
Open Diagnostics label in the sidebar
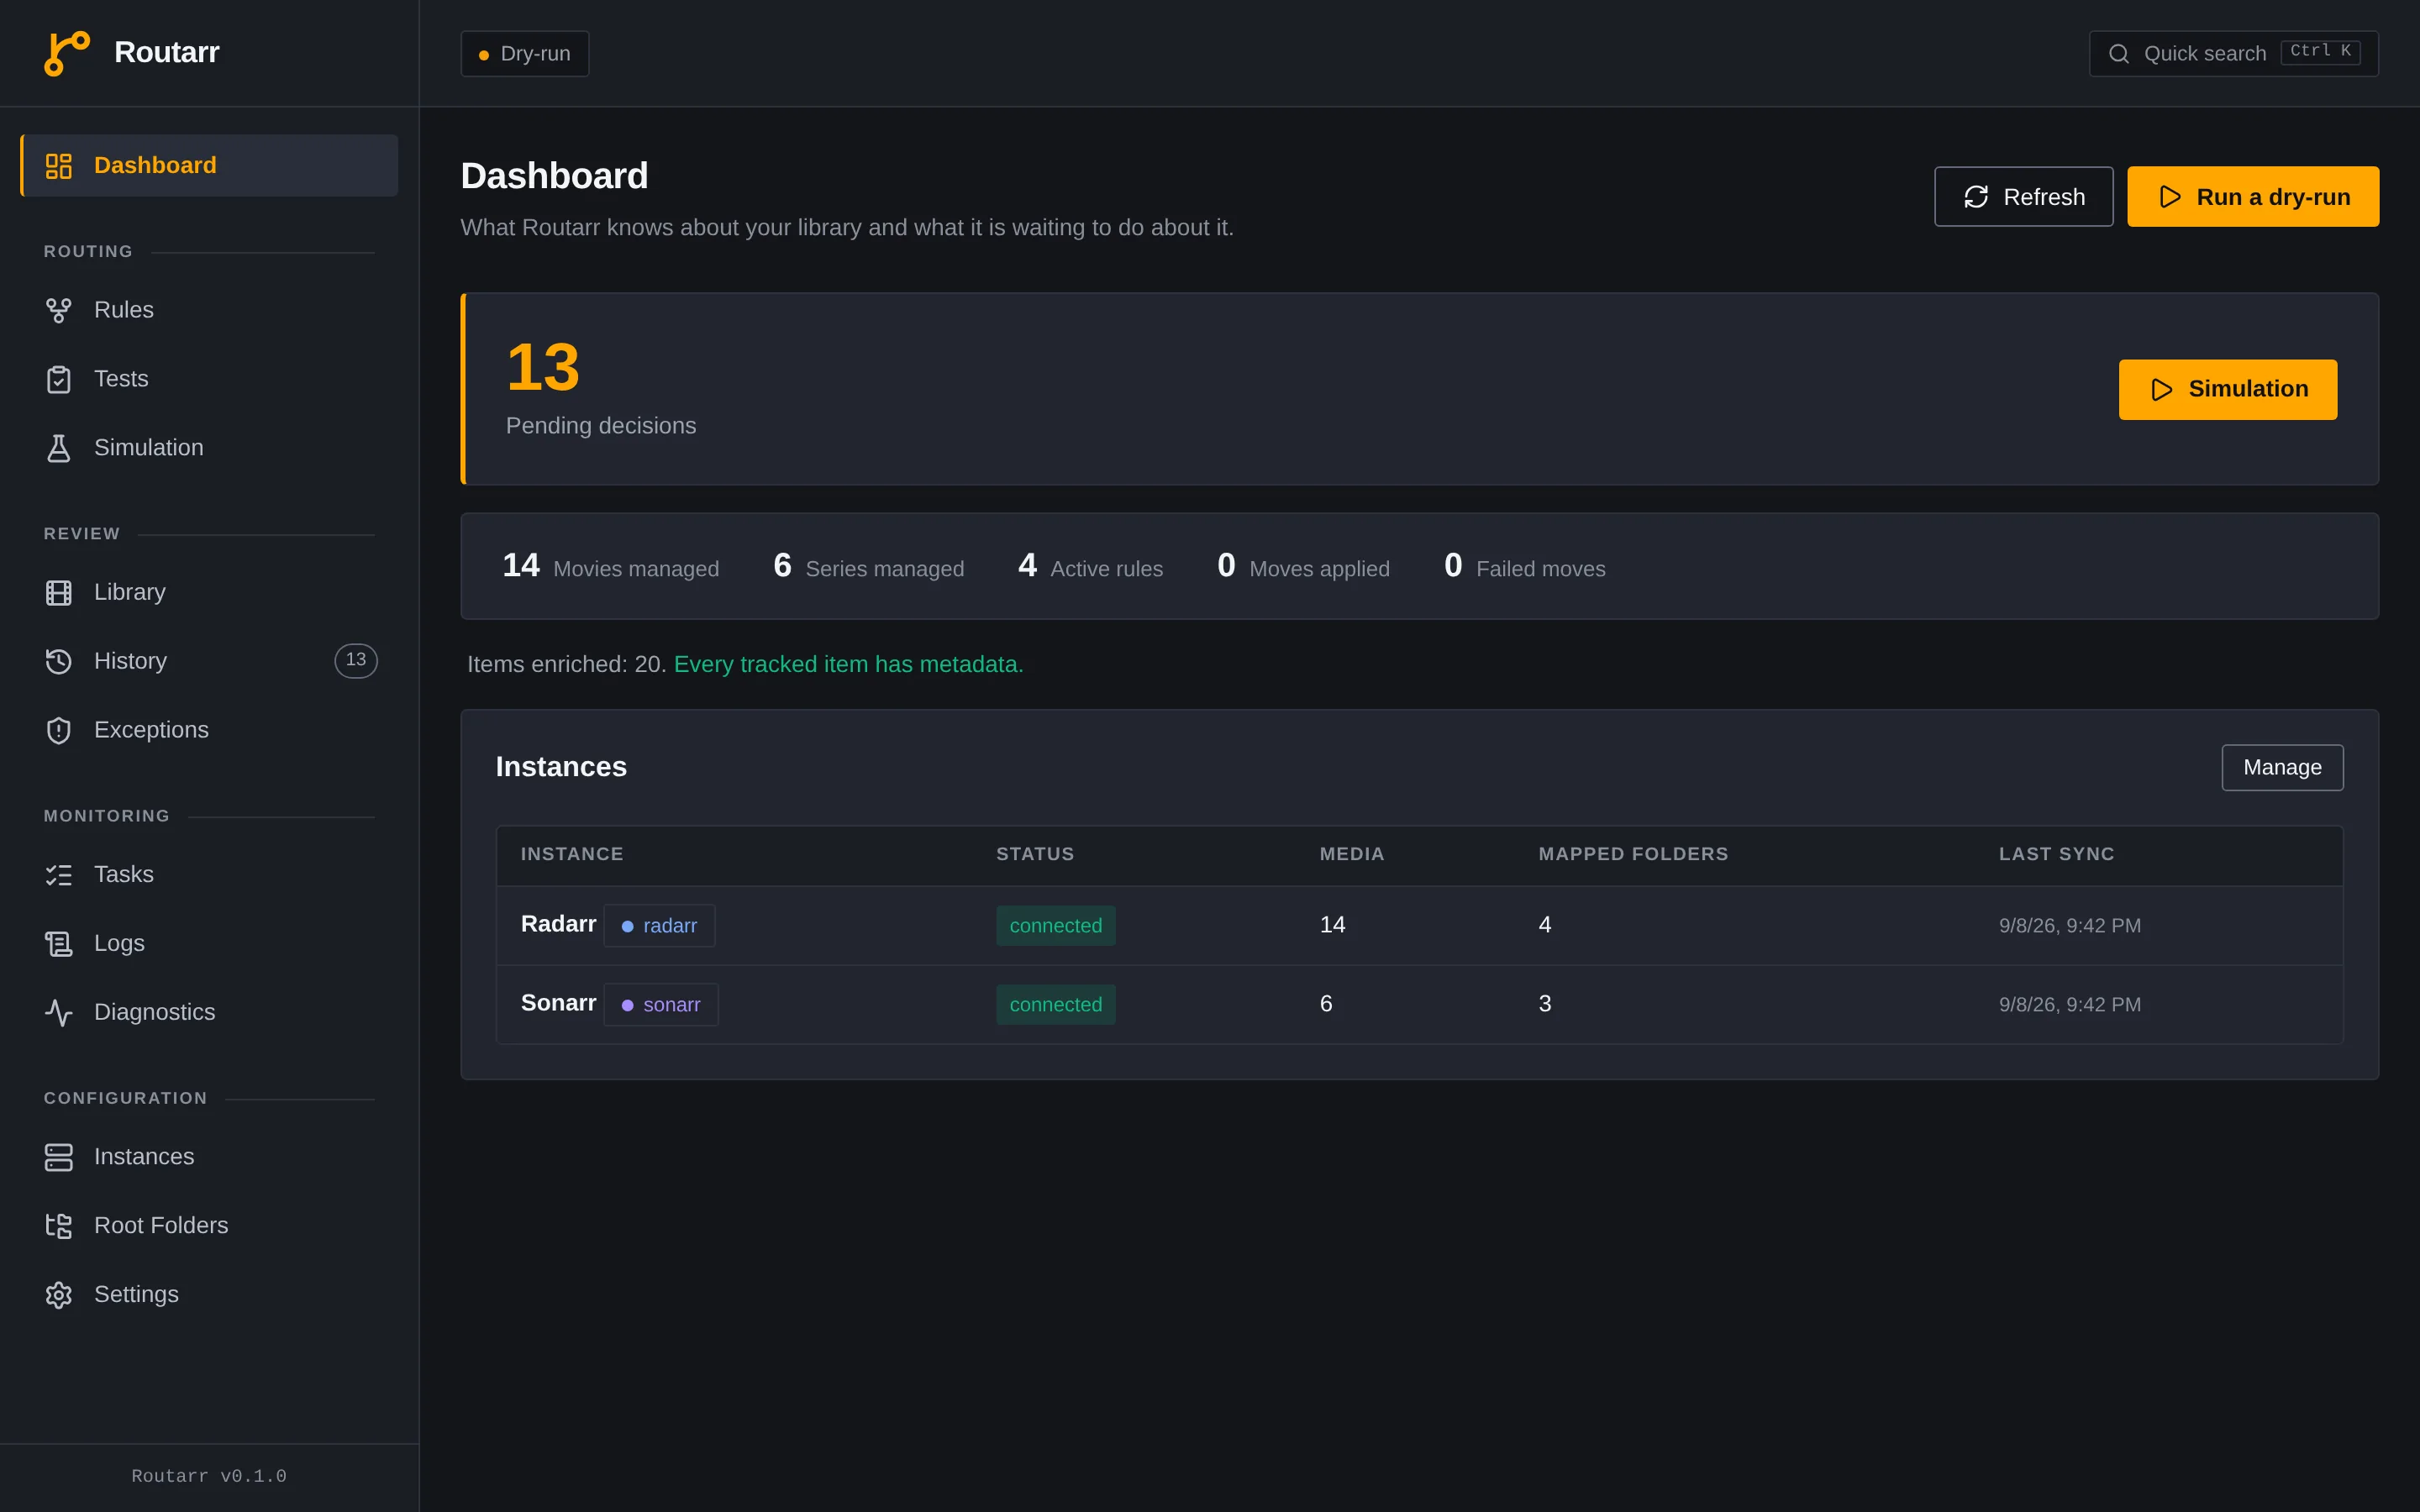pos(154,1012)
